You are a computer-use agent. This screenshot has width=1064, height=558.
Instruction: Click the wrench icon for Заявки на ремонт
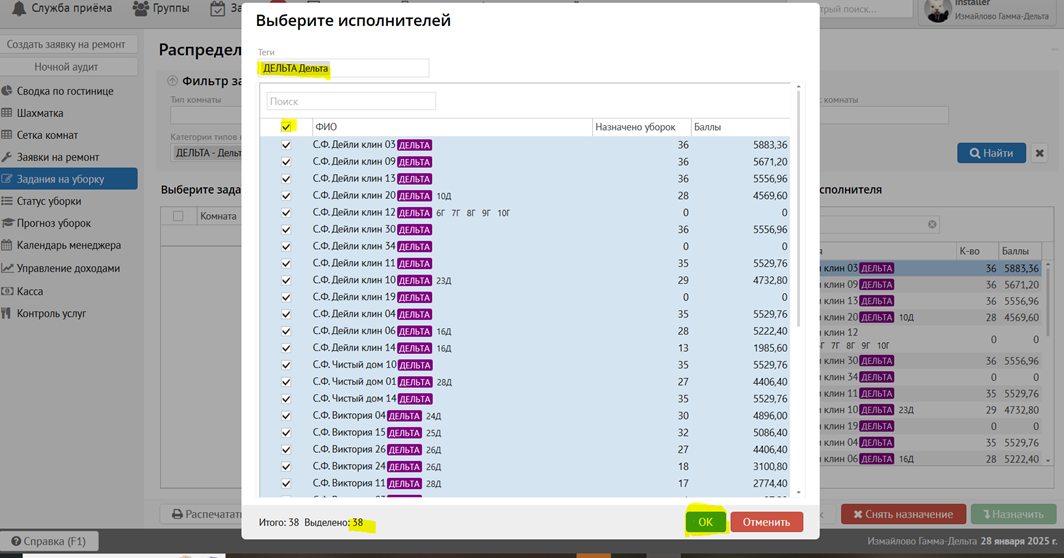(x=8, y=157)
